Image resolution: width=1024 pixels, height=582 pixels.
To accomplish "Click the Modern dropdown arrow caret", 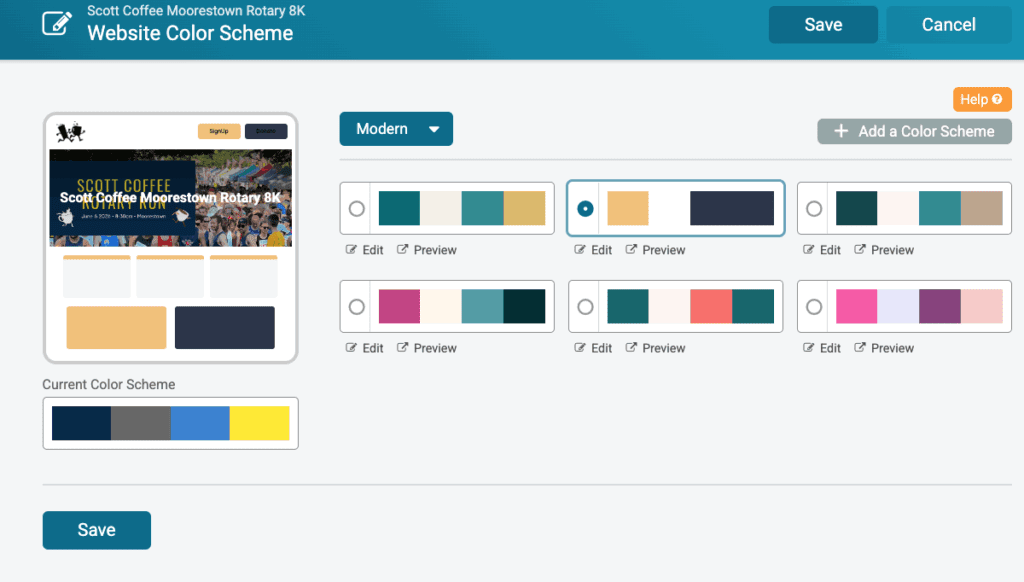I will pyautogui.click(x=434, y=129).
